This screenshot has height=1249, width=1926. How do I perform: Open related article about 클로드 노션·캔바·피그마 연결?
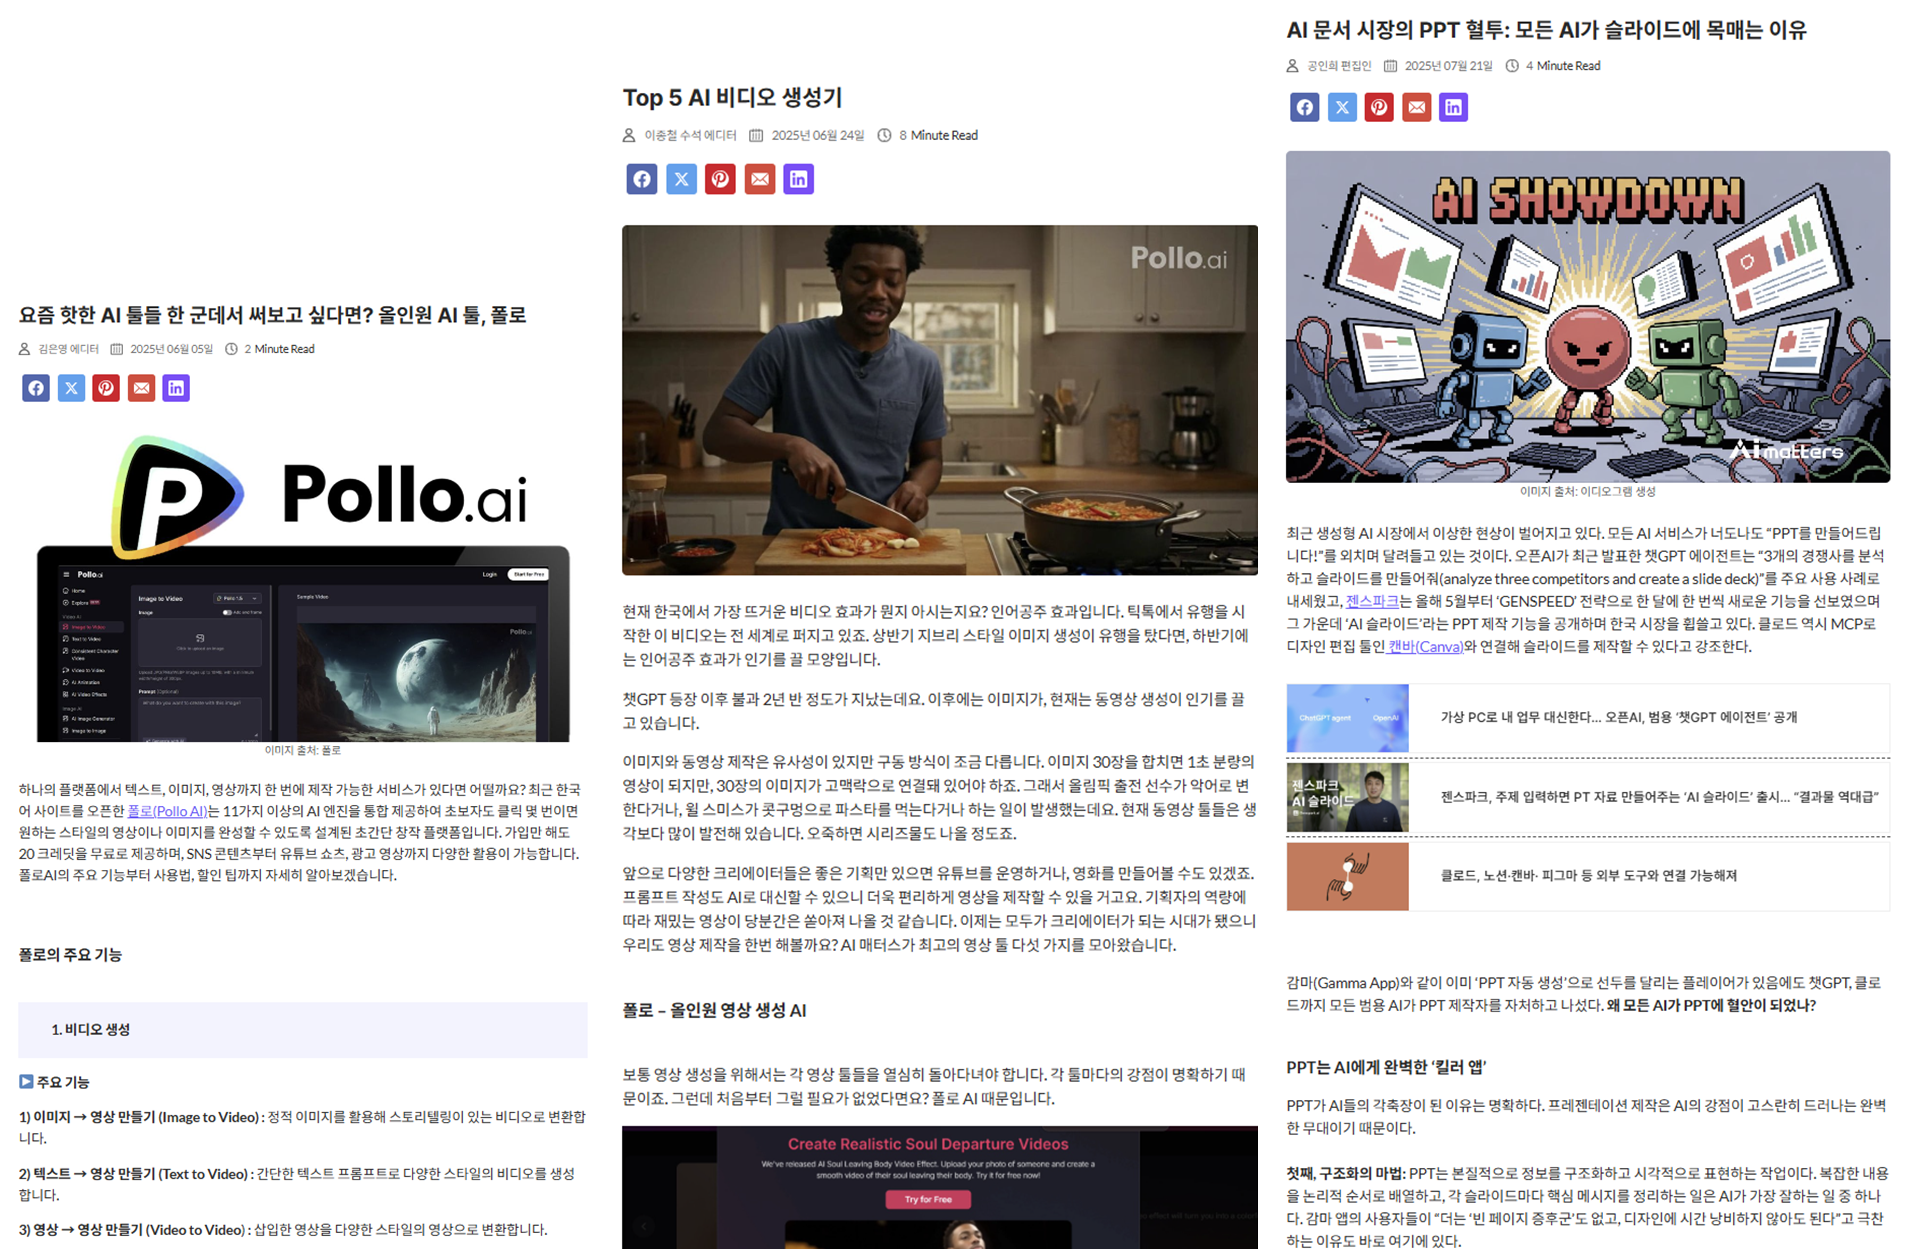click(1588, 875)
